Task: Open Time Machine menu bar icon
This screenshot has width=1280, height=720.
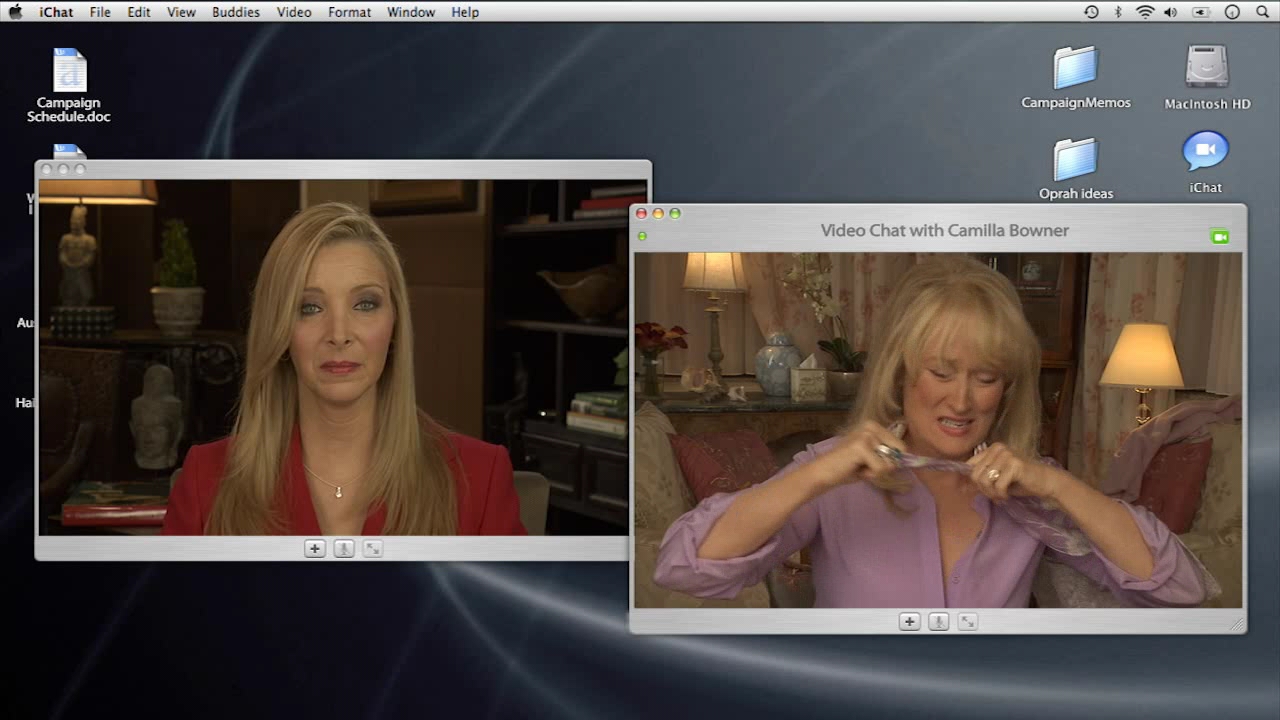Action: (x=1091, y=12)
